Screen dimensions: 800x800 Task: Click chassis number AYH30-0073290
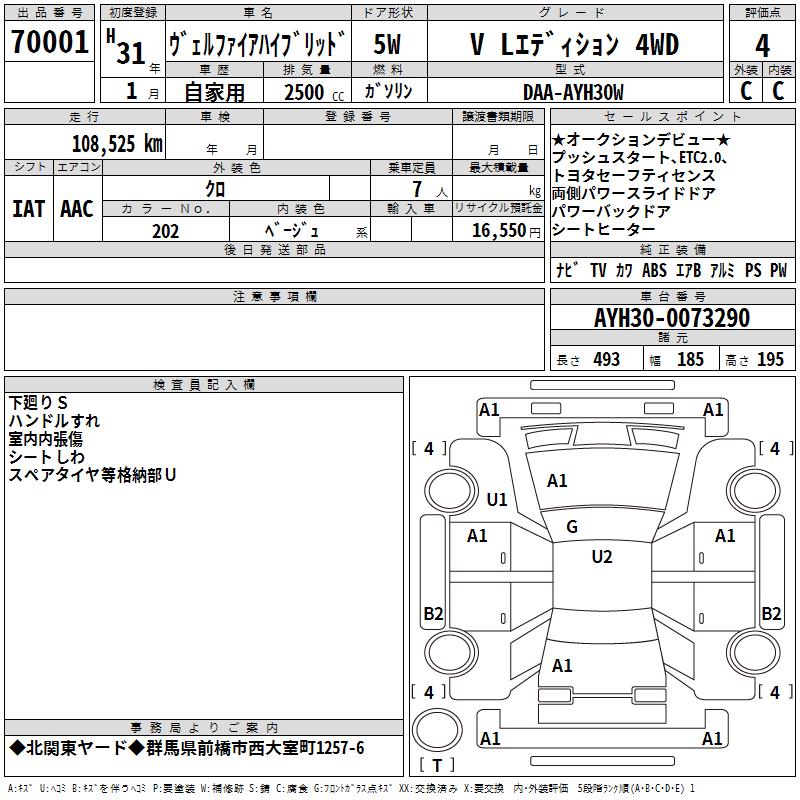coord(672,317)
